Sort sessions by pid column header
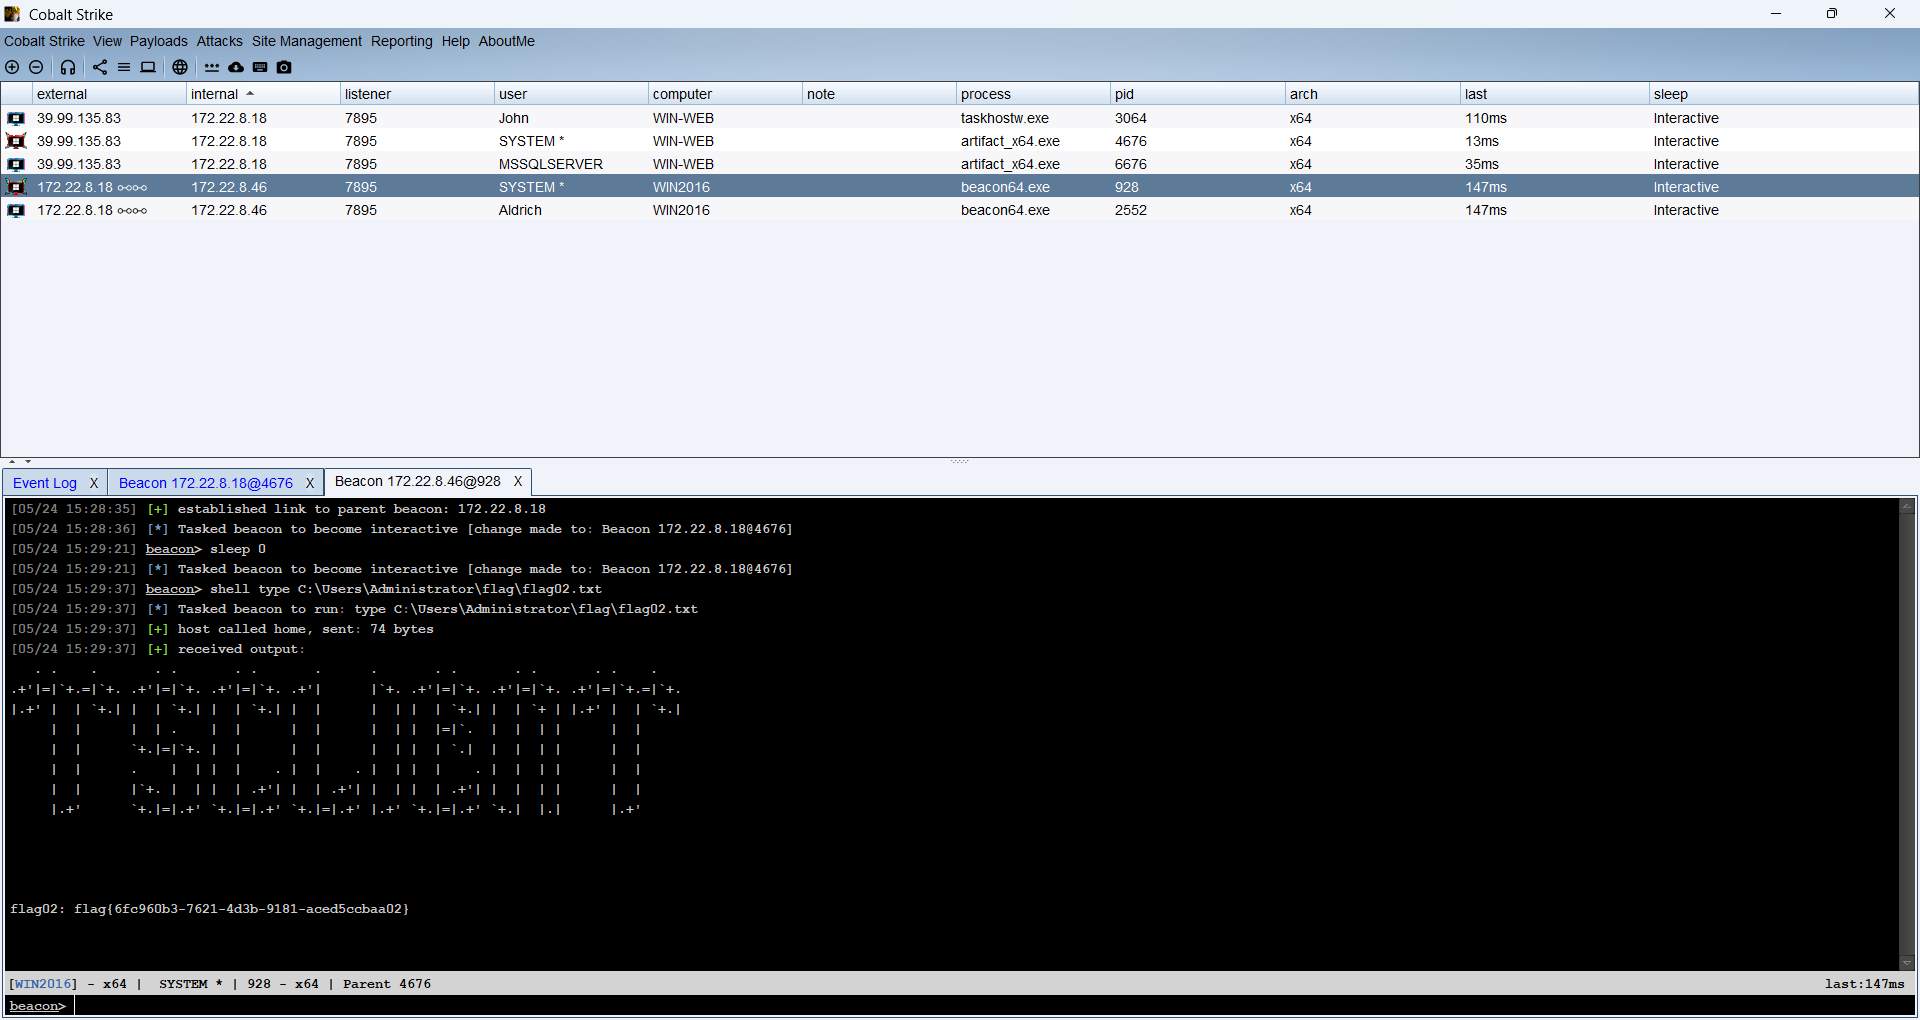The width and height of the screenshot is (1920, 1020). tap(1198, 94)
